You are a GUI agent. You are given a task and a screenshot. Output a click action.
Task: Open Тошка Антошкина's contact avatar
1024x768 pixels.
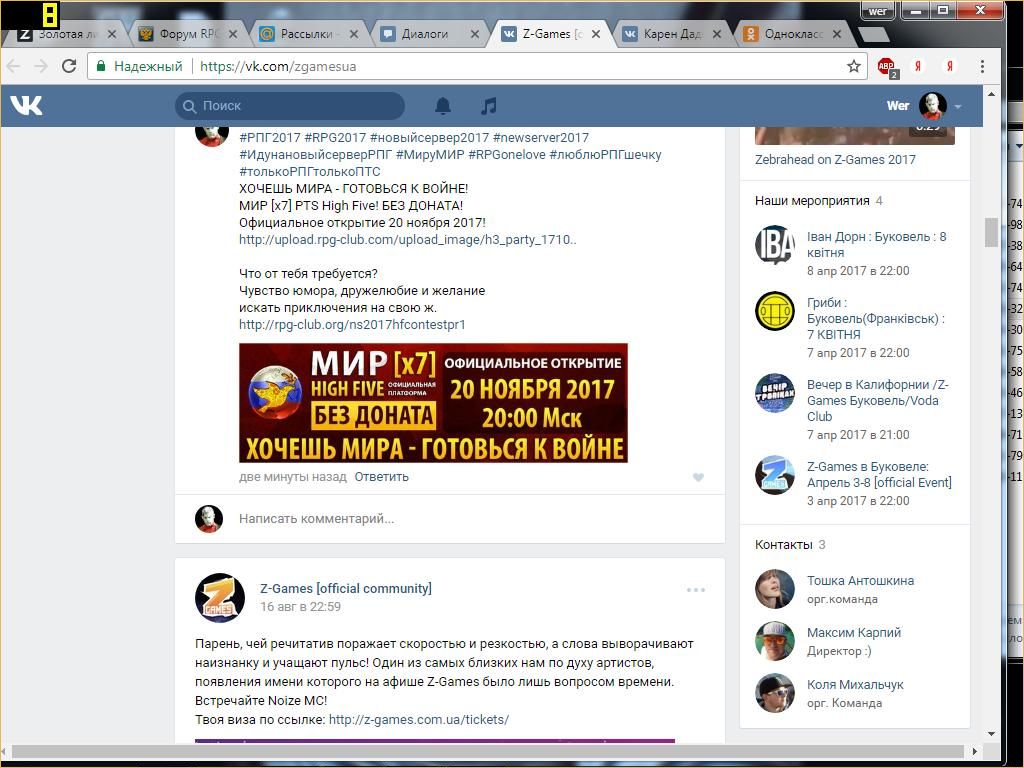coord(775,589)
